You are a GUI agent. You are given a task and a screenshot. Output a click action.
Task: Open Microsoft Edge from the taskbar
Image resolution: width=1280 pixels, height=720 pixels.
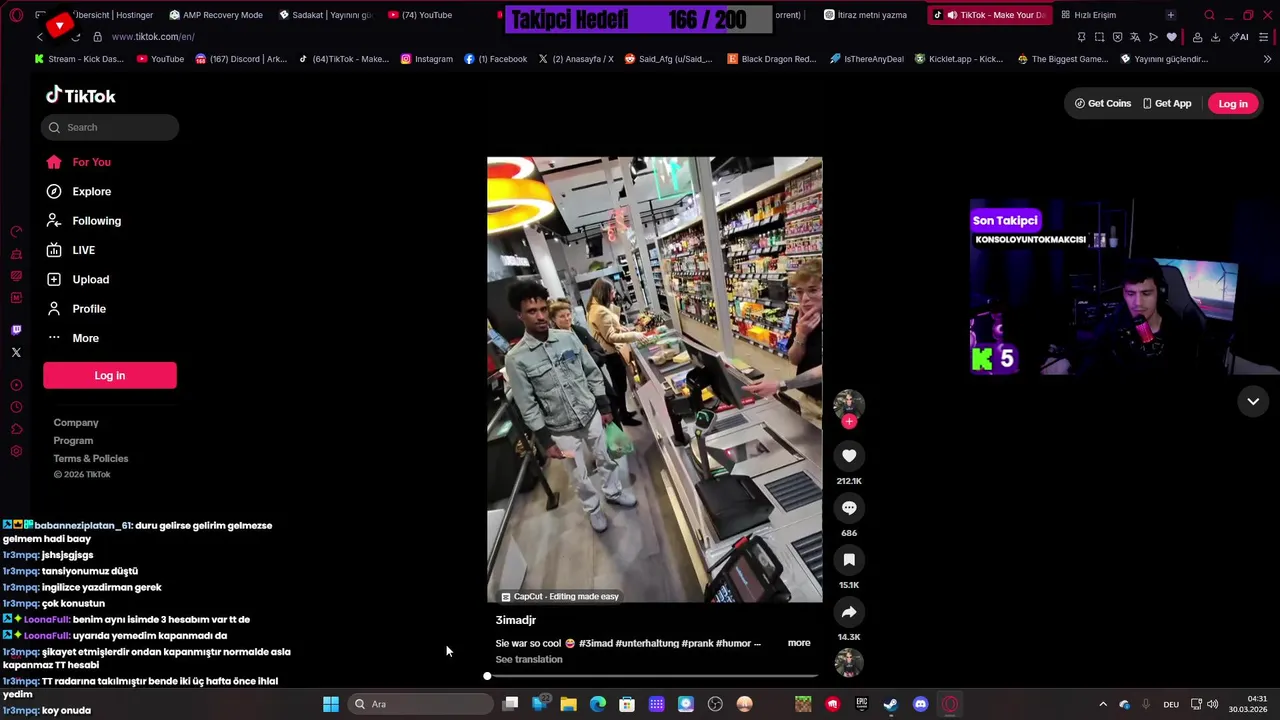[x=598, y=704]
